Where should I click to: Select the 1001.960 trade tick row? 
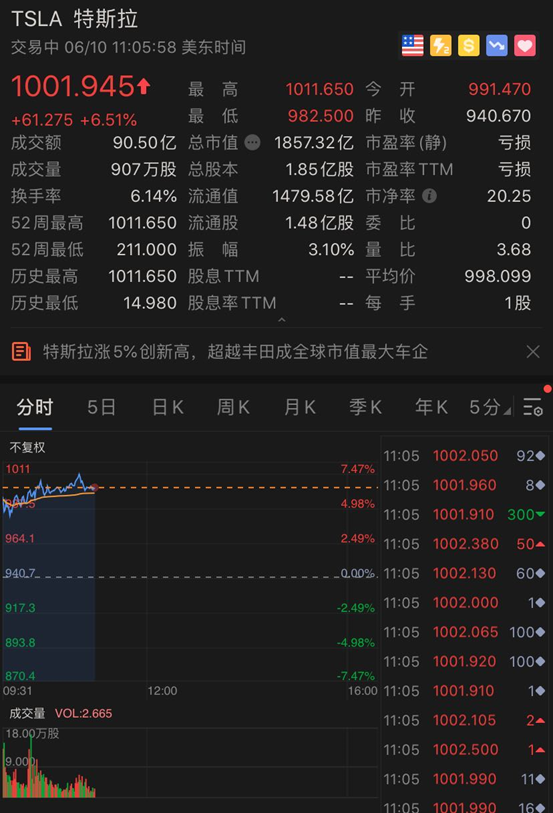tap(464, 485)
